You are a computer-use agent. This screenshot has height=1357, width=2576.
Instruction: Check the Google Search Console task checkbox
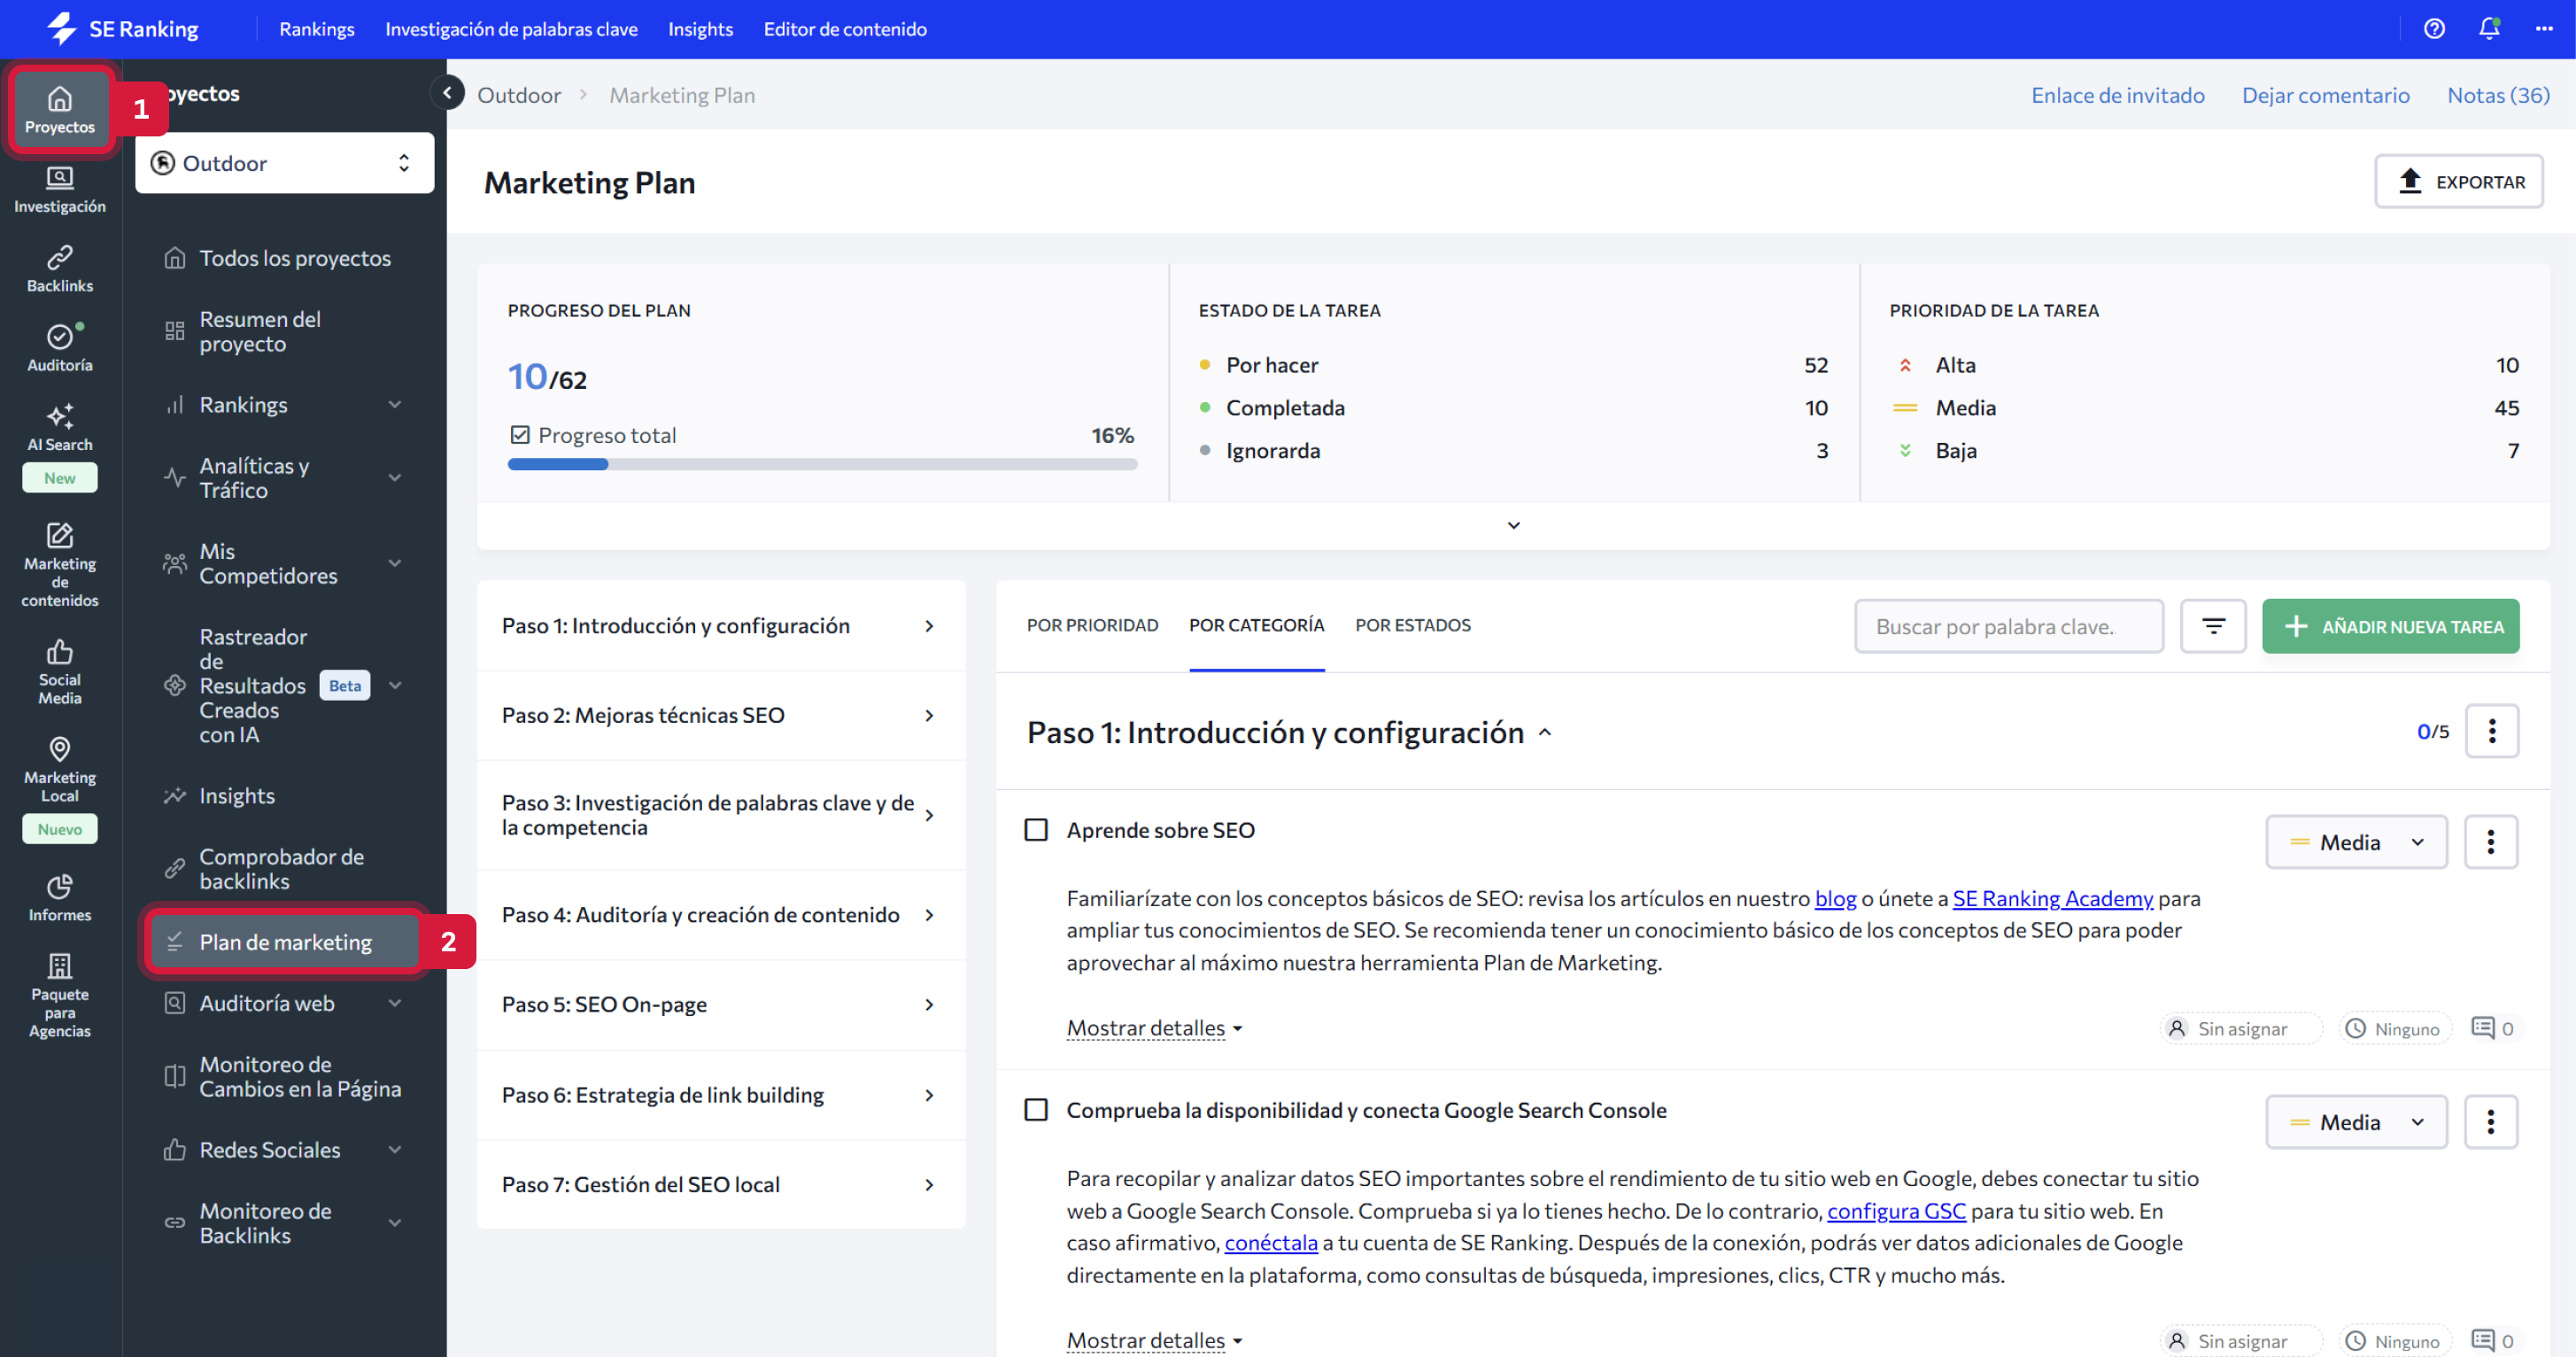[x=1036, y=1110]
